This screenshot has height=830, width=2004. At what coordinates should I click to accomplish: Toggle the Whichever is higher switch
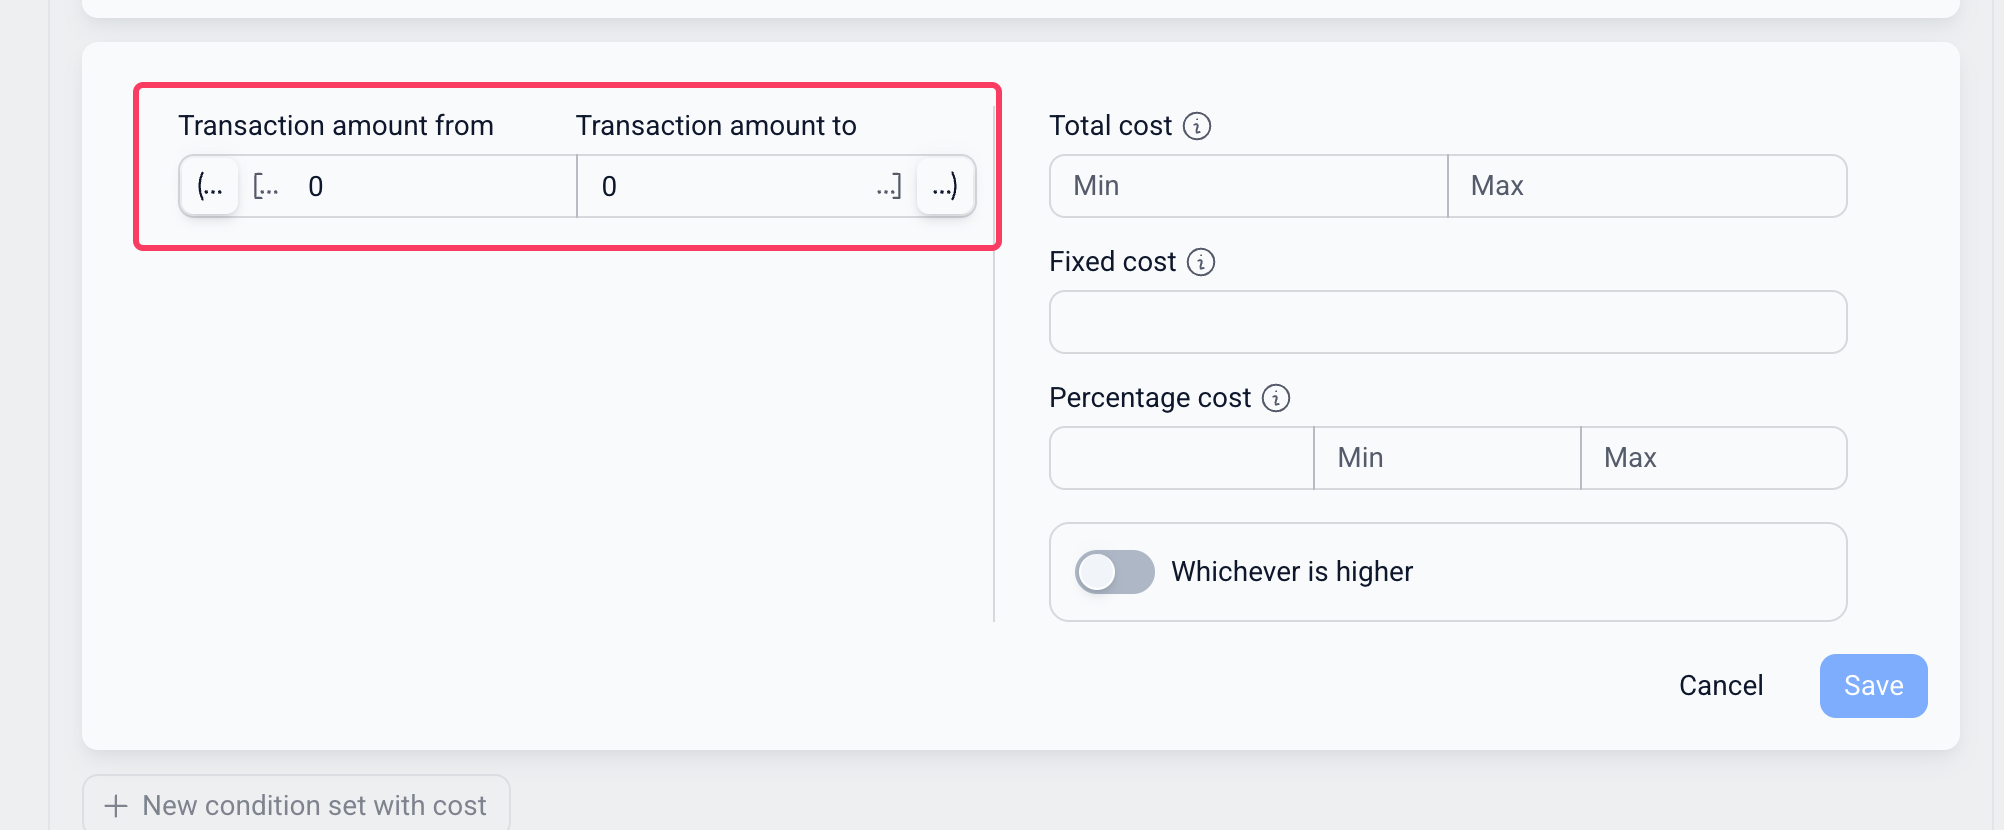1115,572
